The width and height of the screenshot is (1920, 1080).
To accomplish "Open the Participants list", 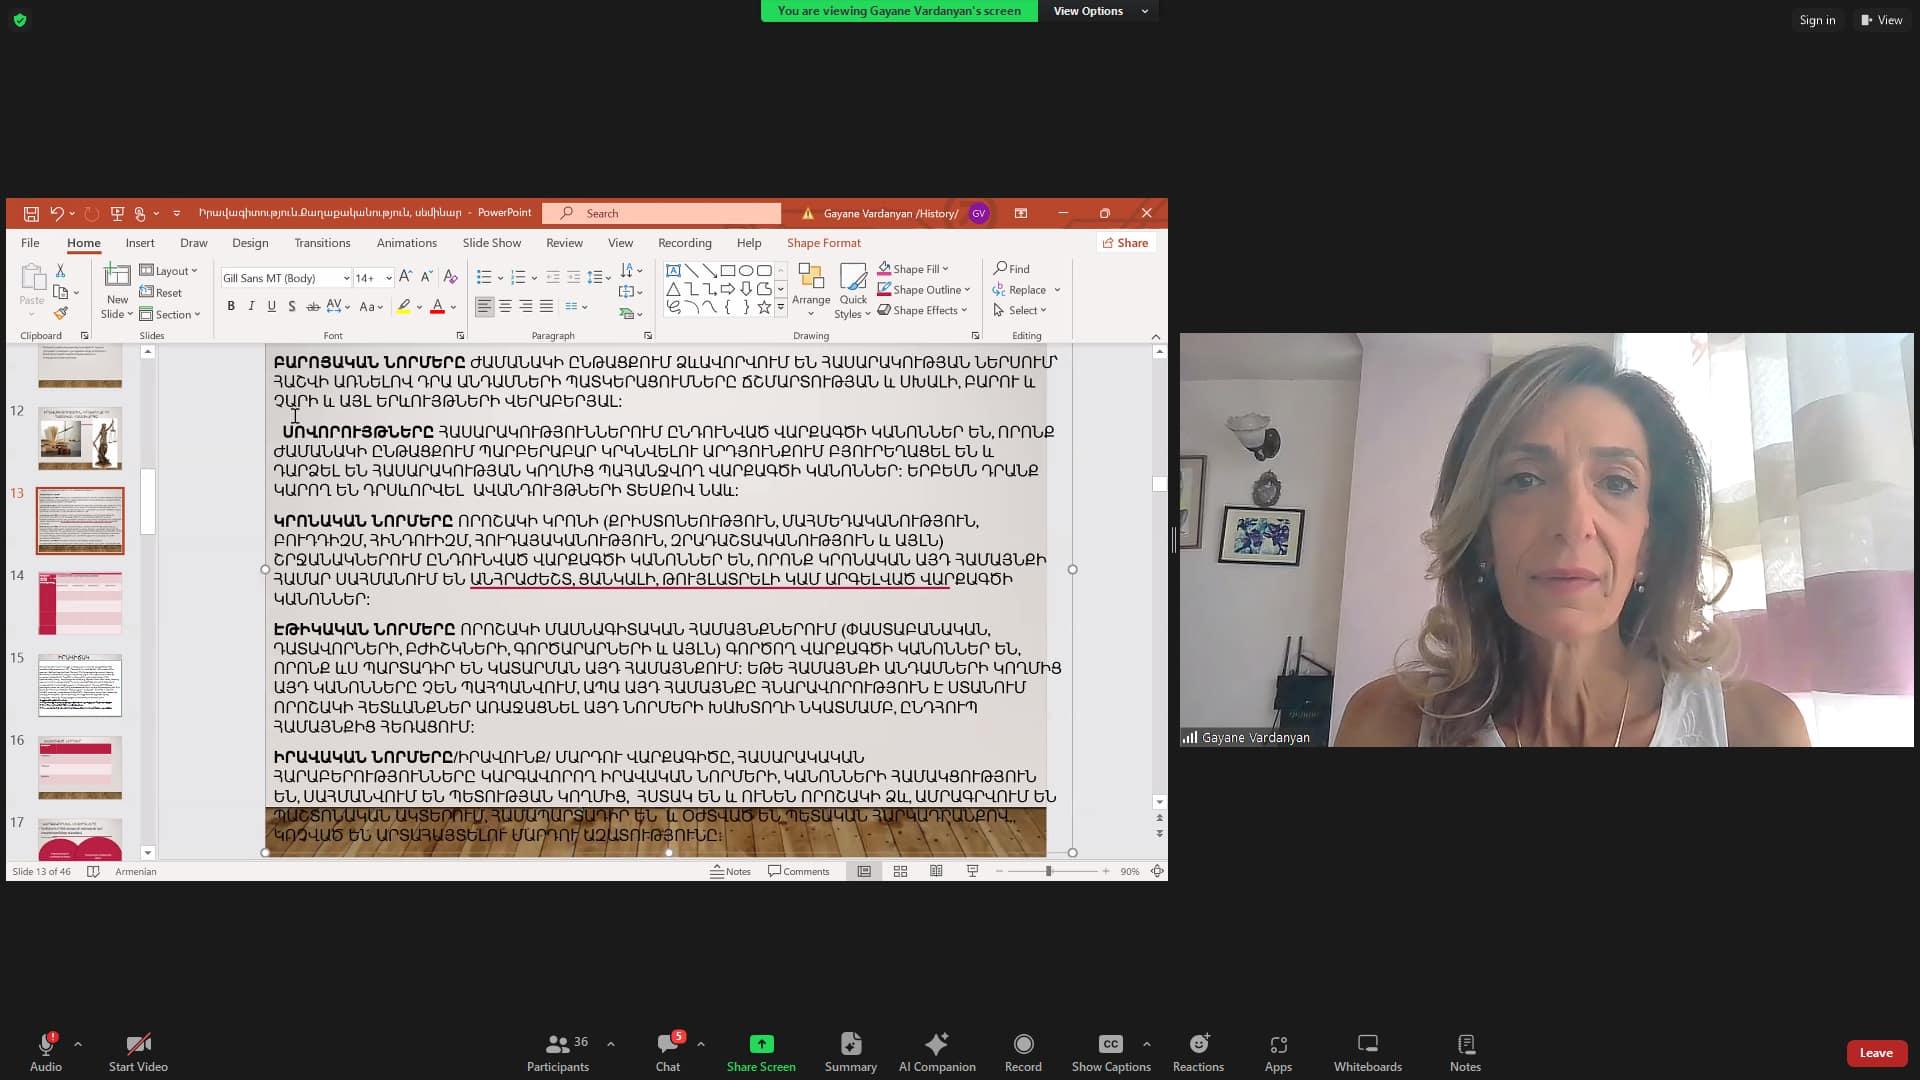I will pyautogui.click(x=557, y=1045).
